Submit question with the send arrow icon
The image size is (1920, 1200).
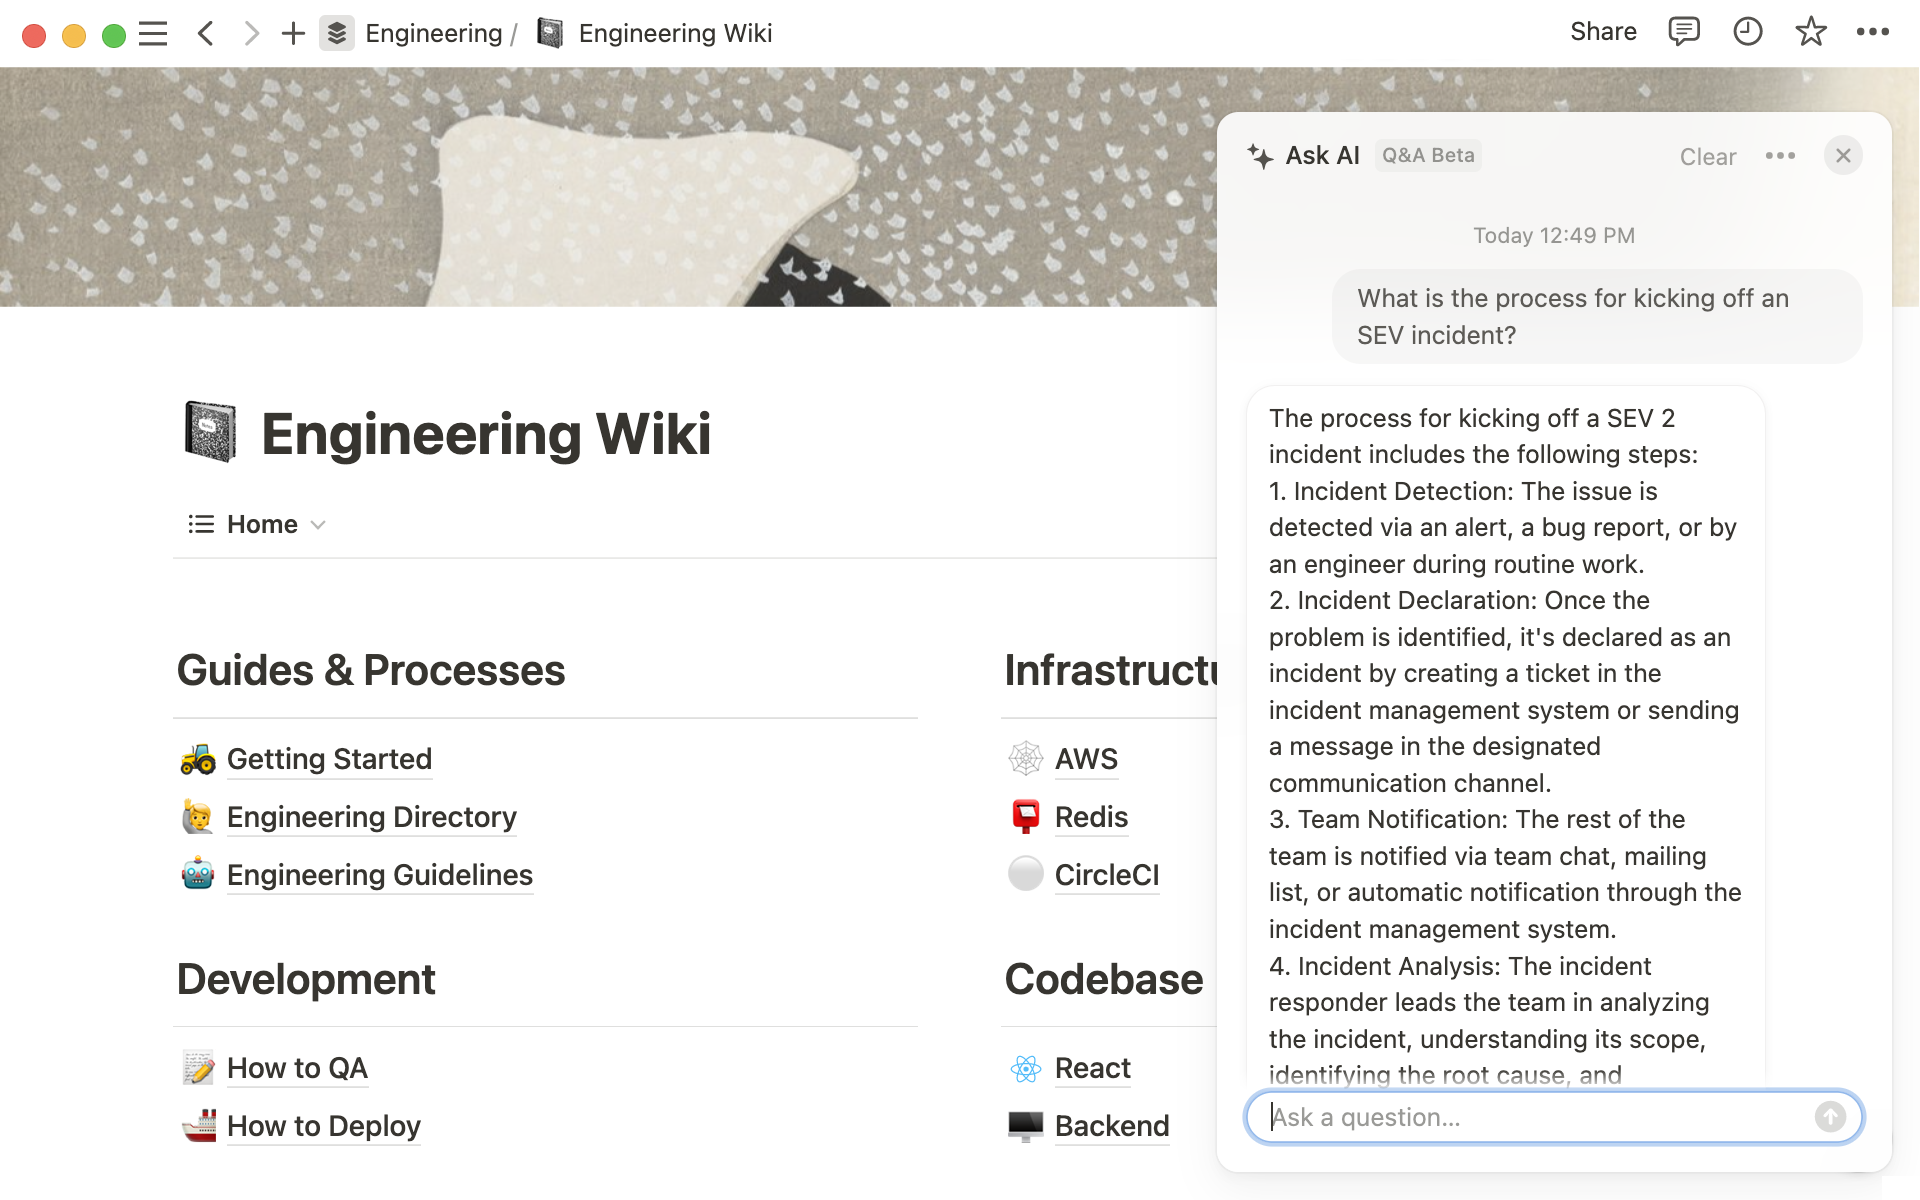(x=1830, y=1117)
